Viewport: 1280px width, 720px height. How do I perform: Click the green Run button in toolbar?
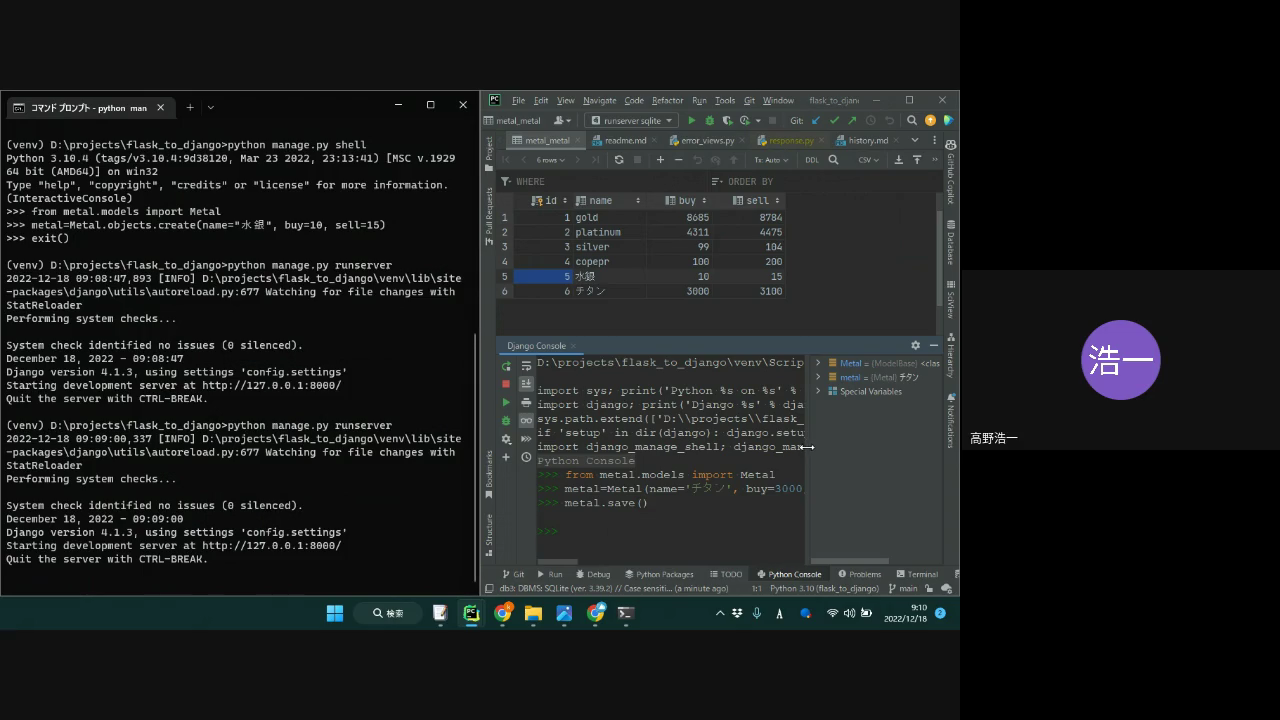pos(691,121)
